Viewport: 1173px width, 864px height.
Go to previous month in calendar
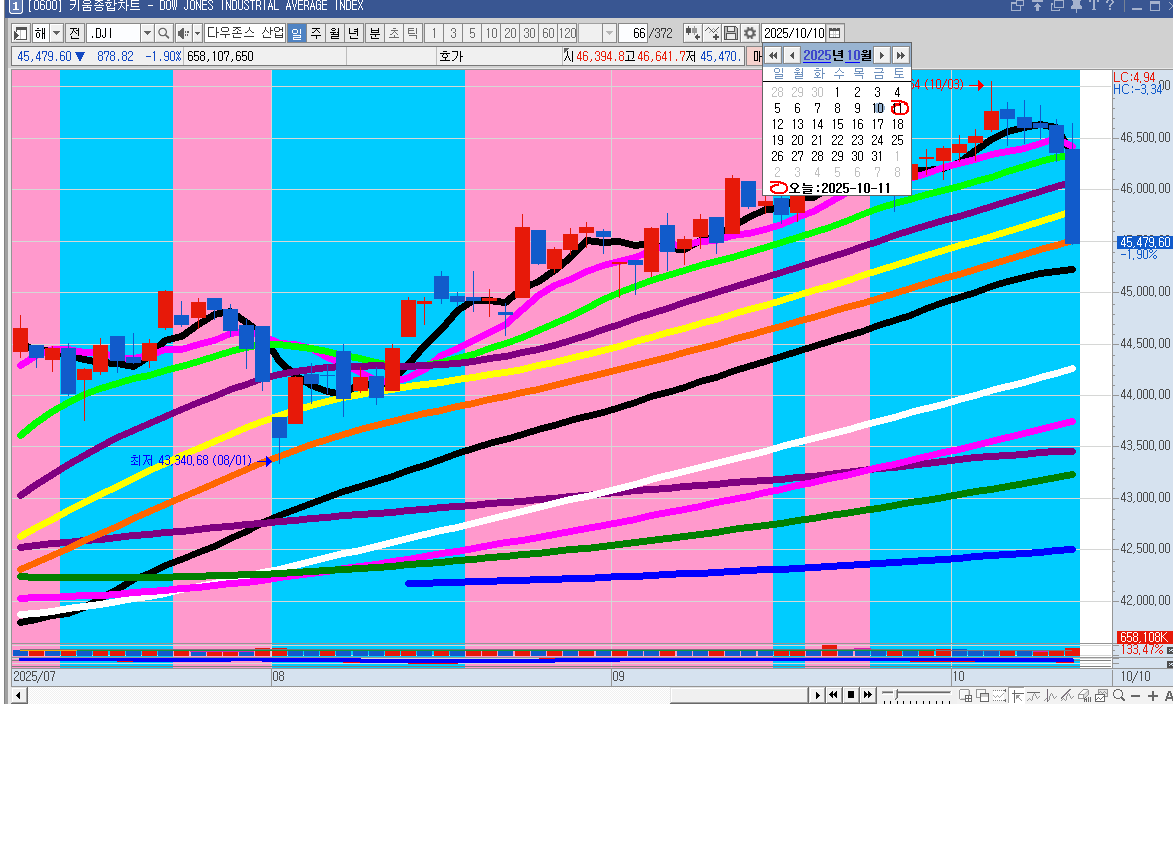[792, 55]
